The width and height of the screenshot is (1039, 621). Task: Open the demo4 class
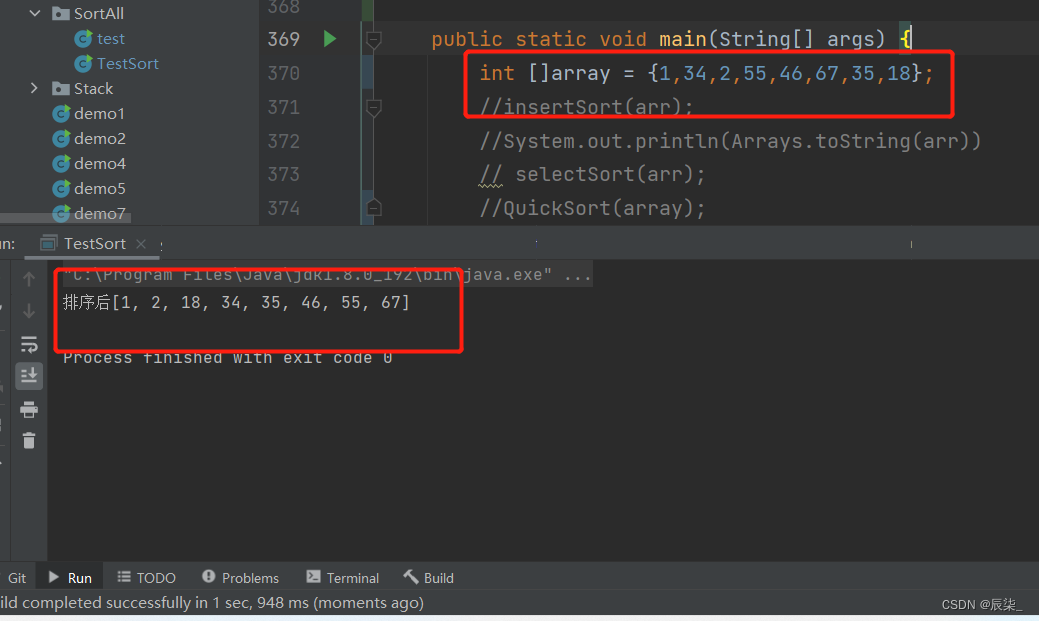click(99, 164)
